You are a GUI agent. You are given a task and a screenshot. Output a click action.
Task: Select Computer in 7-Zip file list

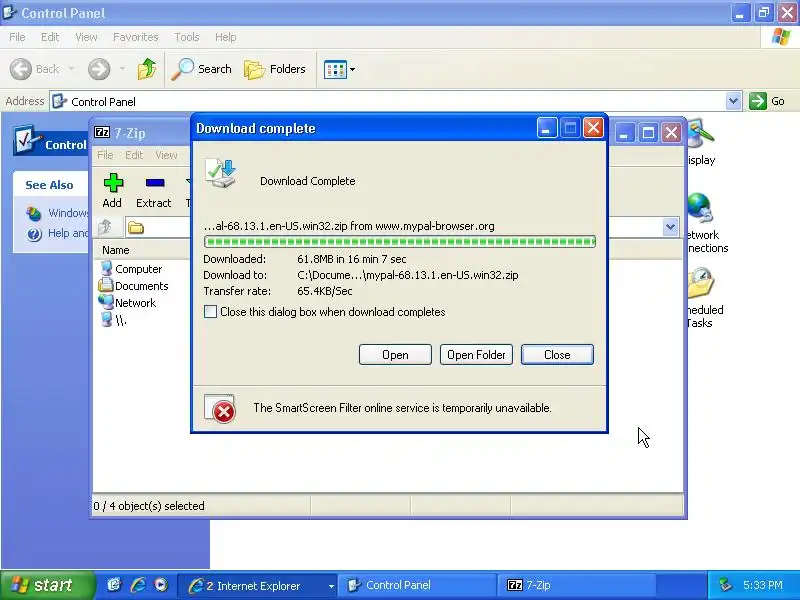coord(132,269)
